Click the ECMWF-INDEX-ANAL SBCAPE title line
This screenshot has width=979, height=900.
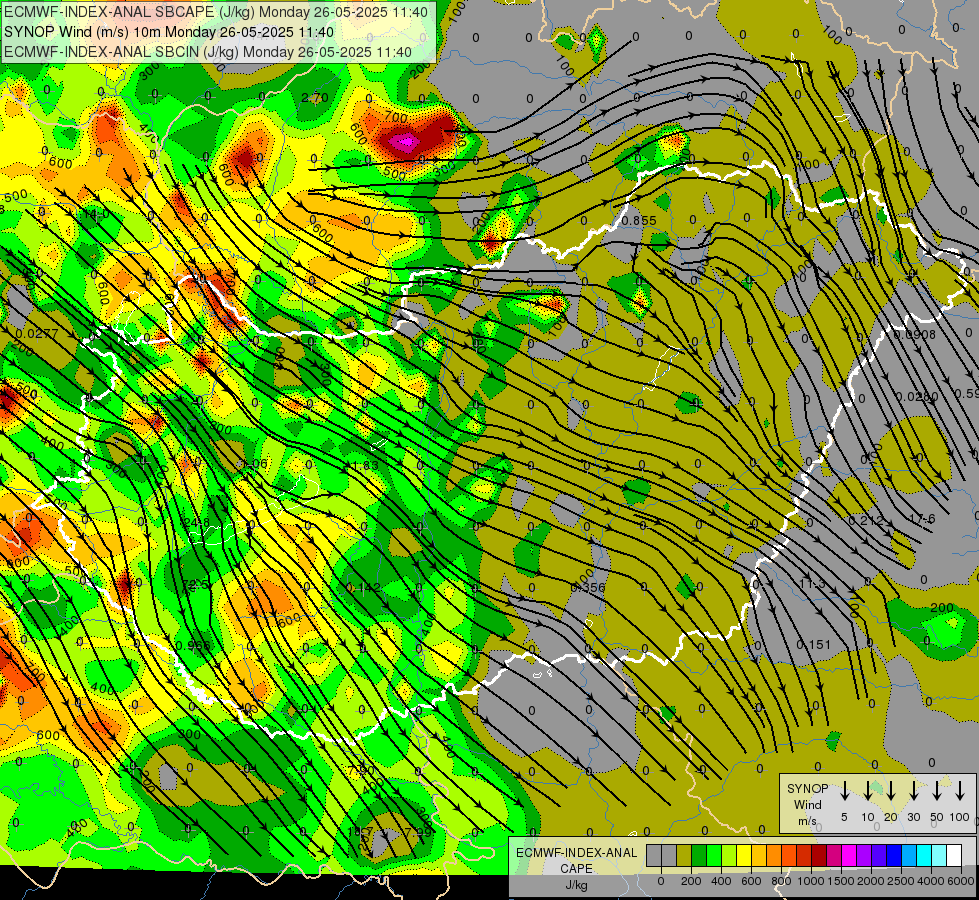point(216,12)
